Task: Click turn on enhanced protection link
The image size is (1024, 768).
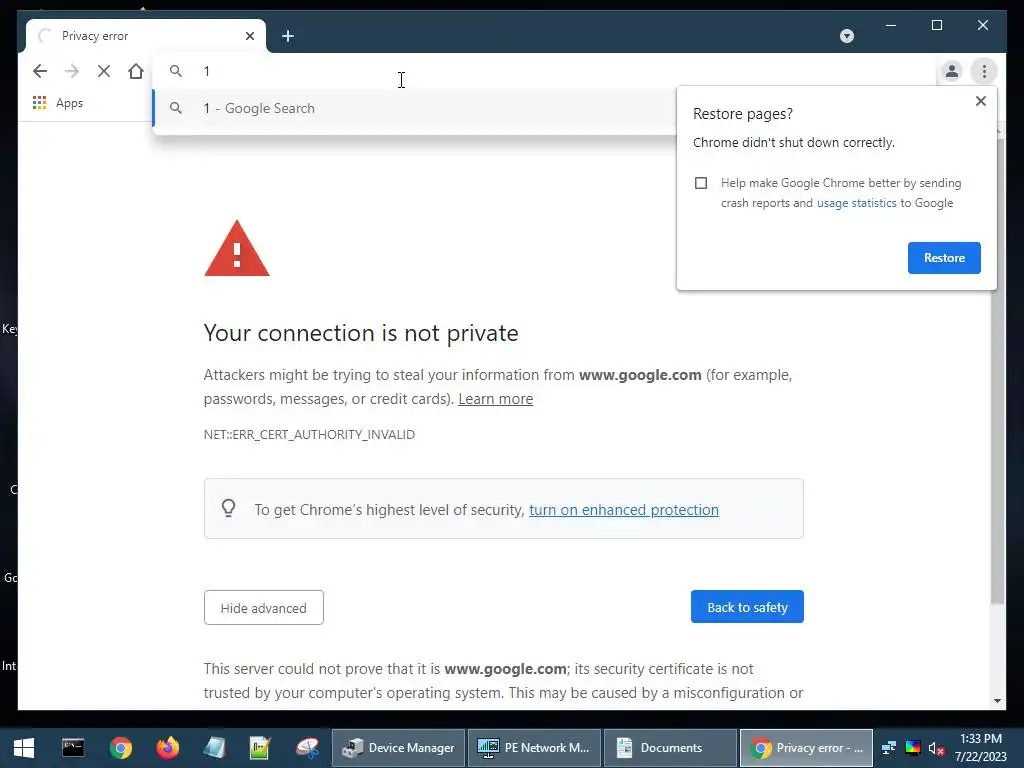Action: [x=624, y=509]
